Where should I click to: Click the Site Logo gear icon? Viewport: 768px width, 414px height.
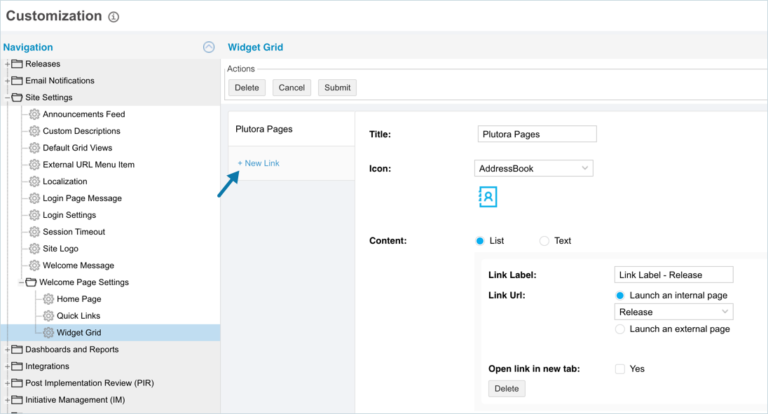click(34, 248)
